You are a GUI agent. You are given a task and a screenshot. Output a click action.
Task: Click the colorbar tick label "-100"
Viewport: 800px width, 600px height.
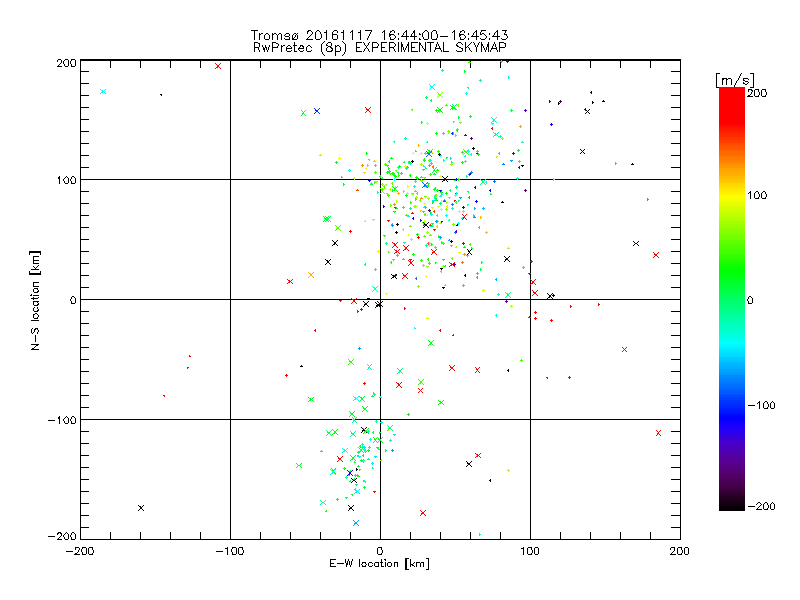point(761,406)
